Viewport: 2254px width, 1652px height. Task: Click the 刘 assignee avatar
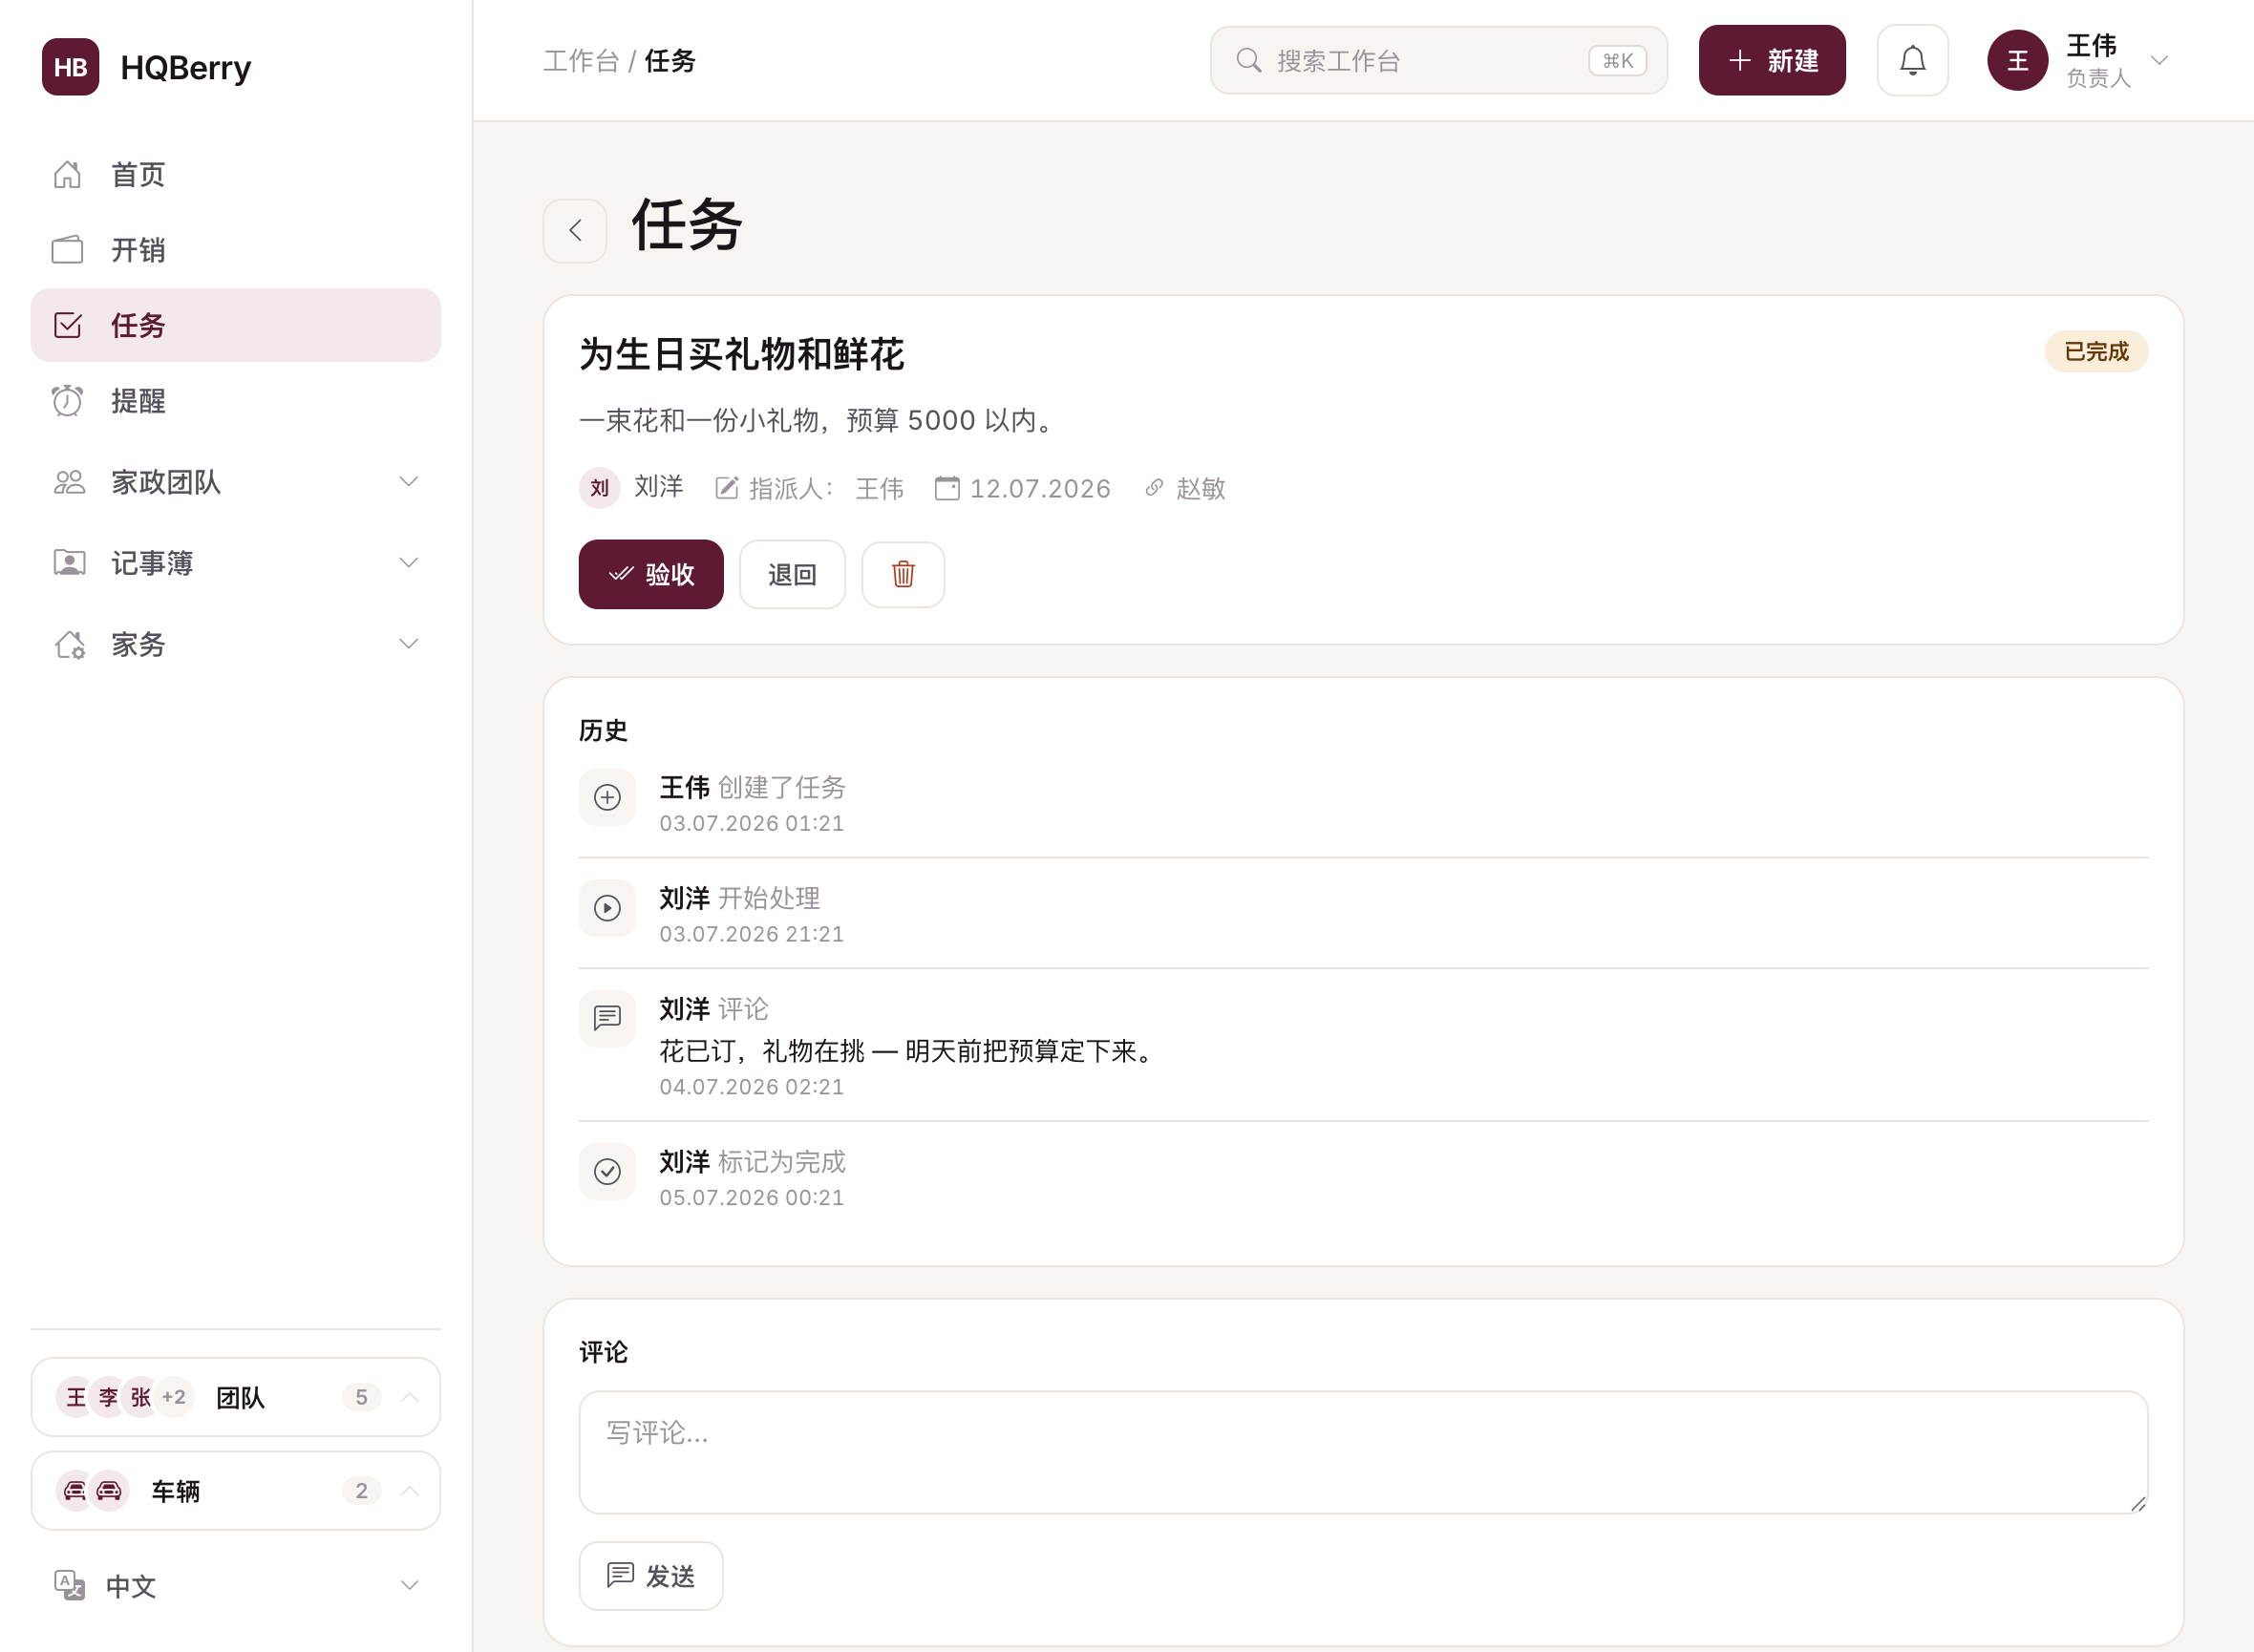(x=600, y=488)
